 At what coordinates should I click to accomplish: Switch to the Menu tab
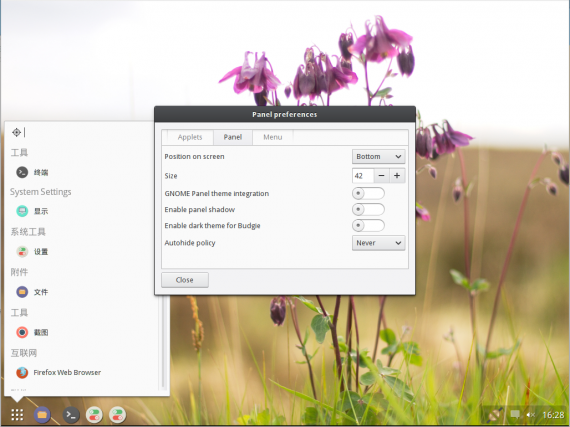[273, 137]
